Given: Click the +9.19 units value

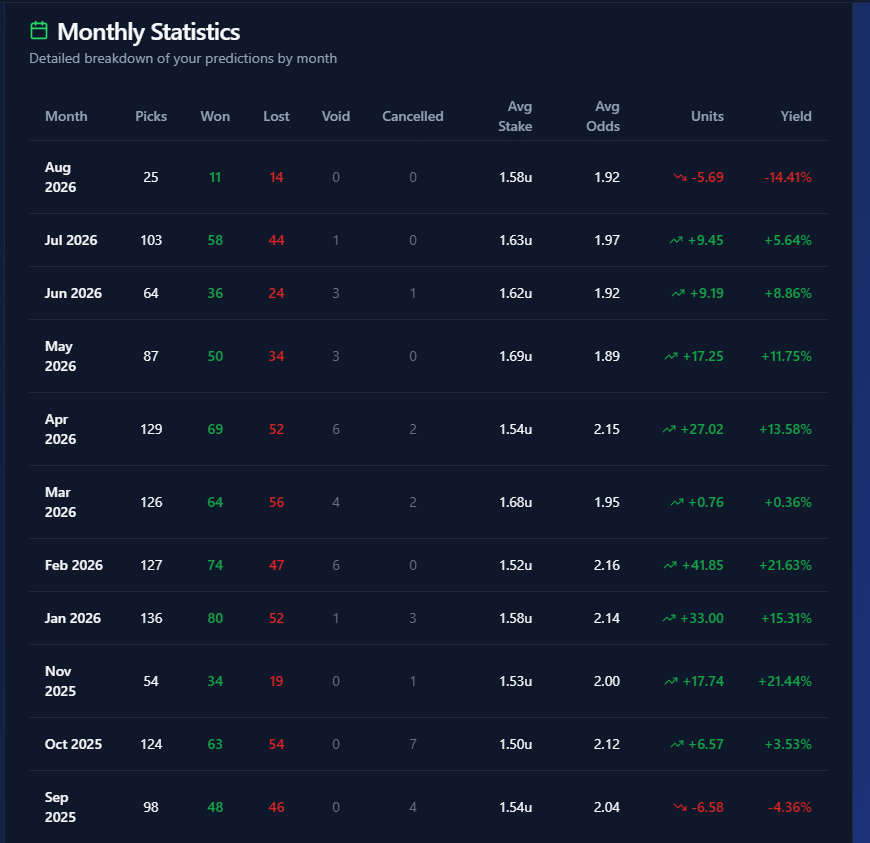Looking at the screenshot, I should (707, 293).
